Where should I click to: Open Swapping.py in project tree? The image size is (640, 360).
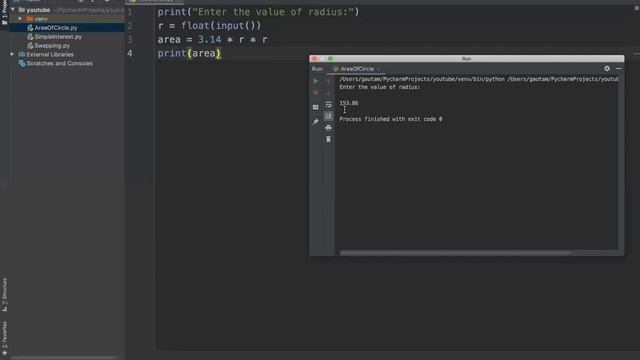pos(52,46)
